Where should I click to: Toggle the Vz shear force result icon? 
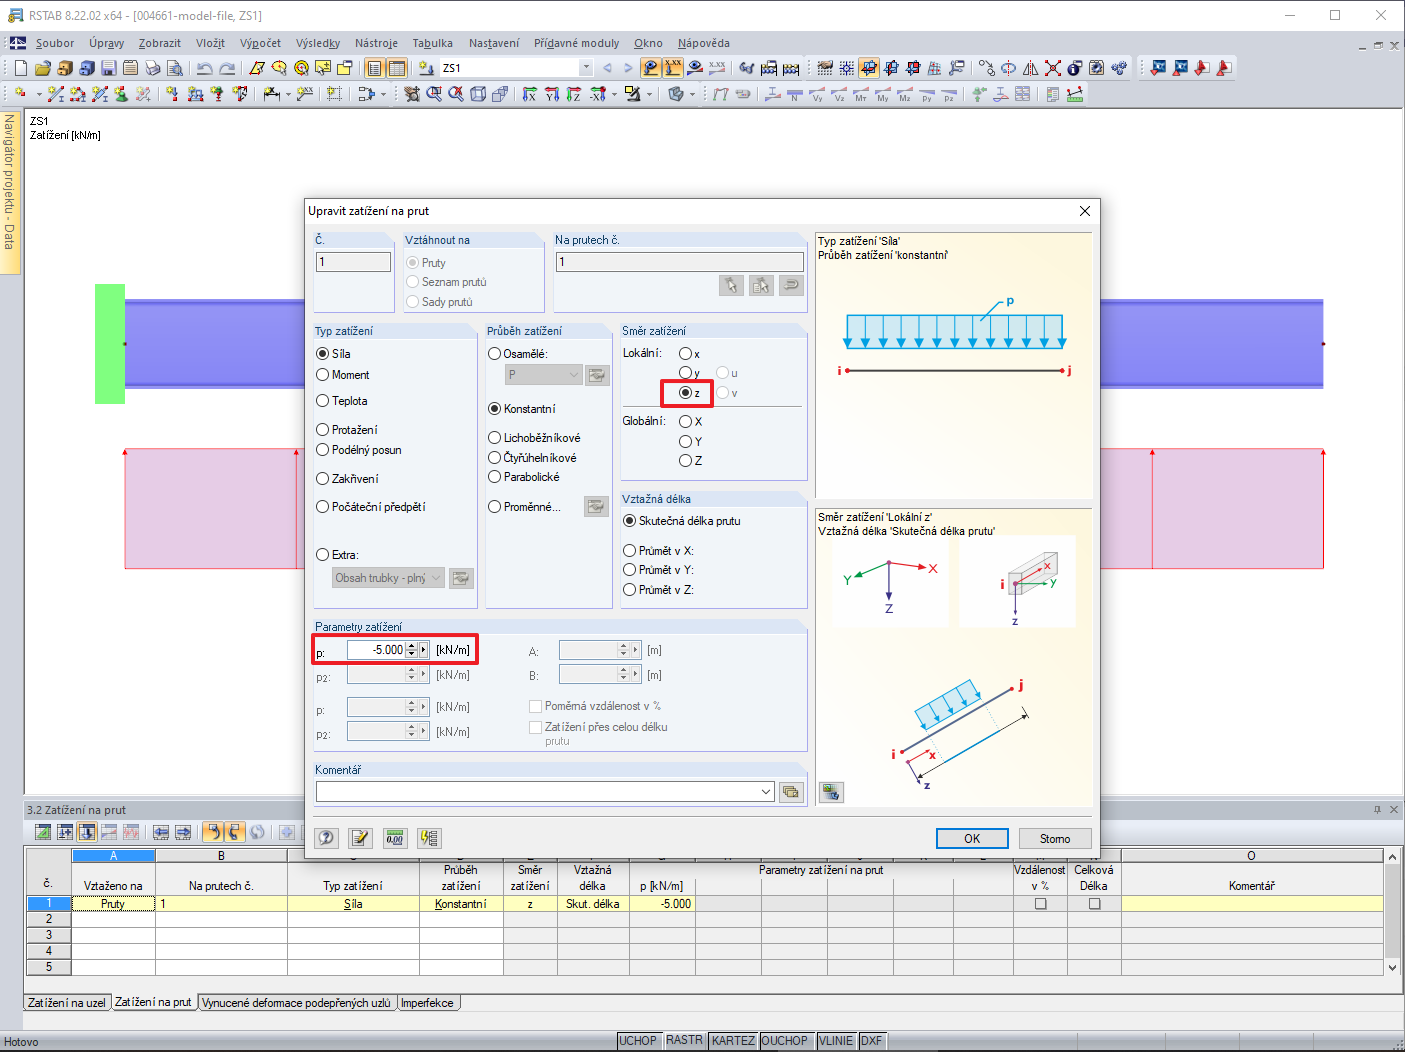click(839, 94)
